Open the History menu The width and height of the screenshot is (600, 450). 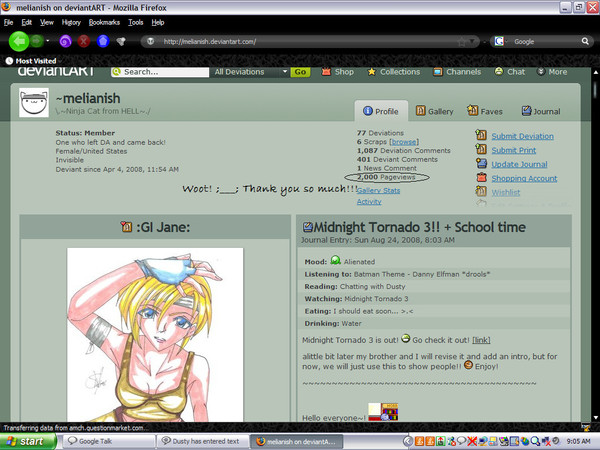click(71, 23)
